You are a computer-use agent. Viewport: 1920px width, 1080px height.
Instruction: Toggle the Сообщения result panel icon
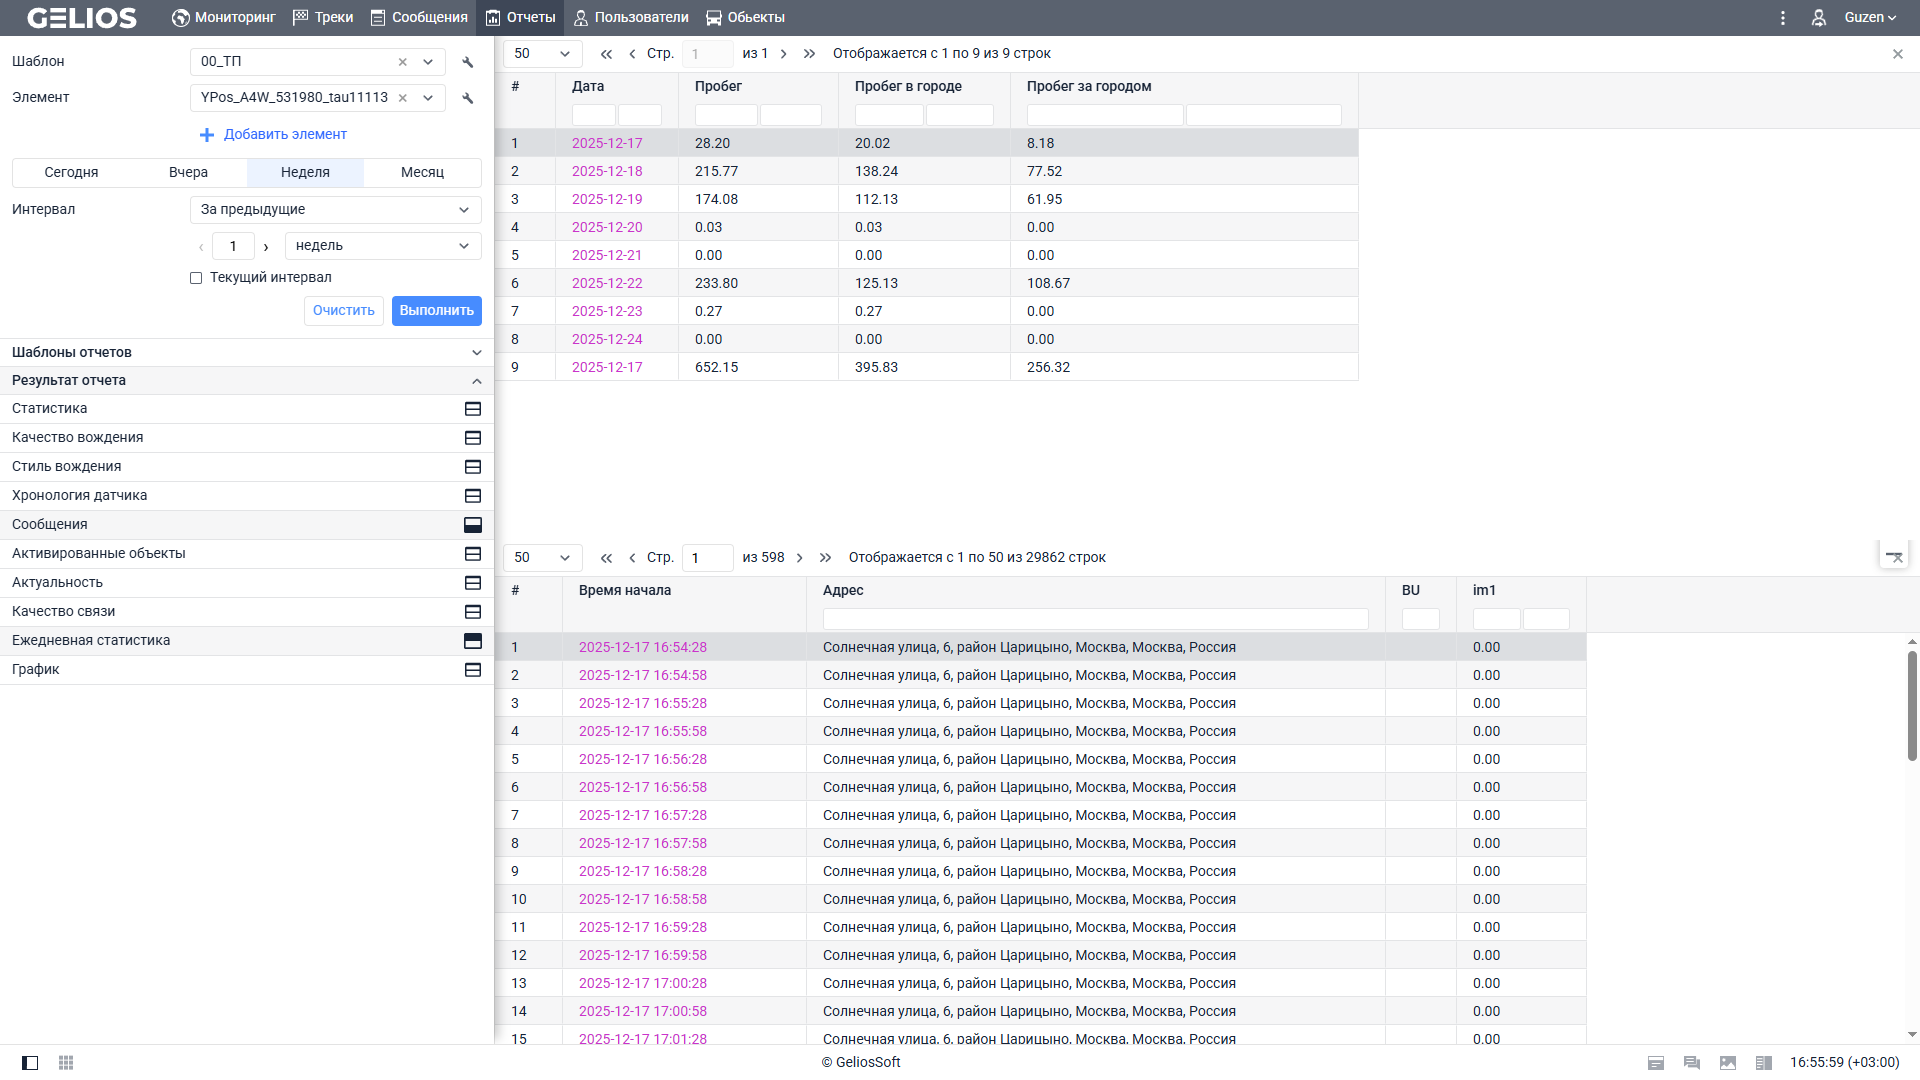pyautogui.click(x=473, y=525)
